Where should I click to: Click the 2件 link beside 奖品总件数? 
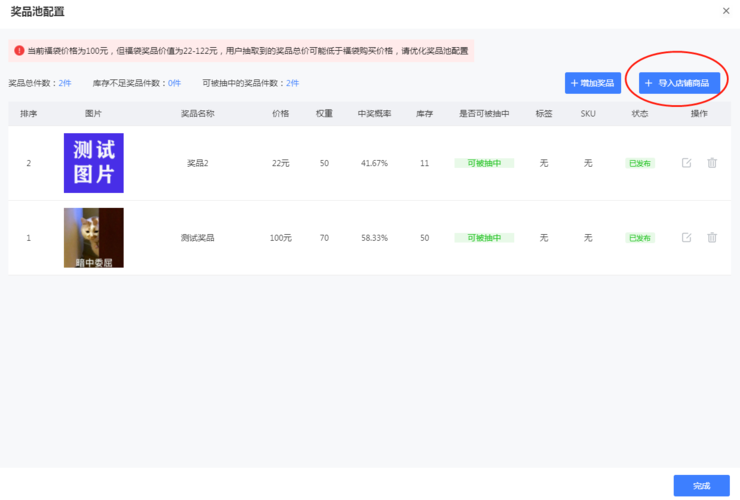65,83
